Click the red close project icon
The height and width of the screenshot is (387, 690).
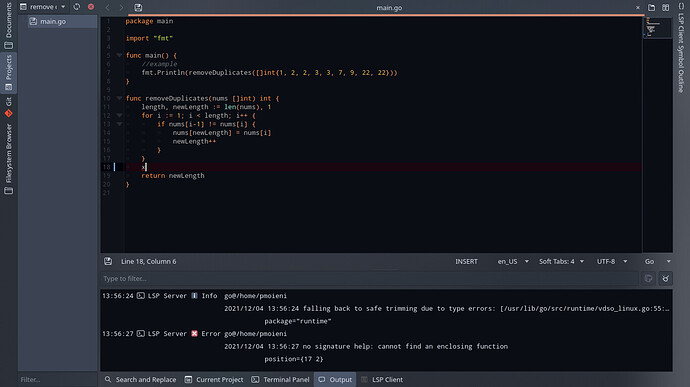91,7
